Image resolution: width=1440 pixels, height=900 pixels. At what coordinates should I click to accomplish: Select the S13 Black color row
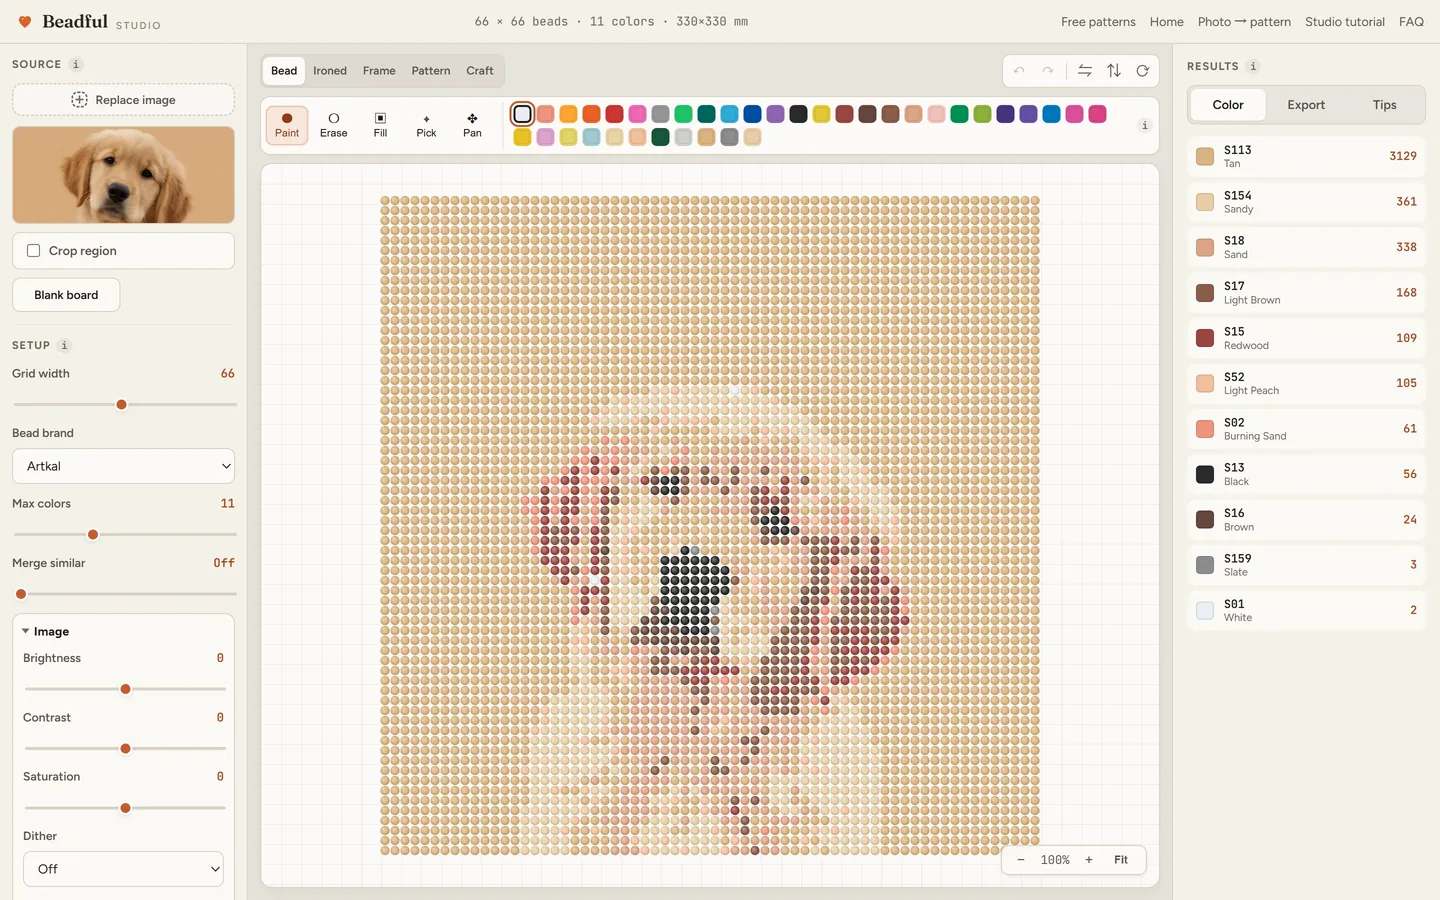click(1306, 474)
